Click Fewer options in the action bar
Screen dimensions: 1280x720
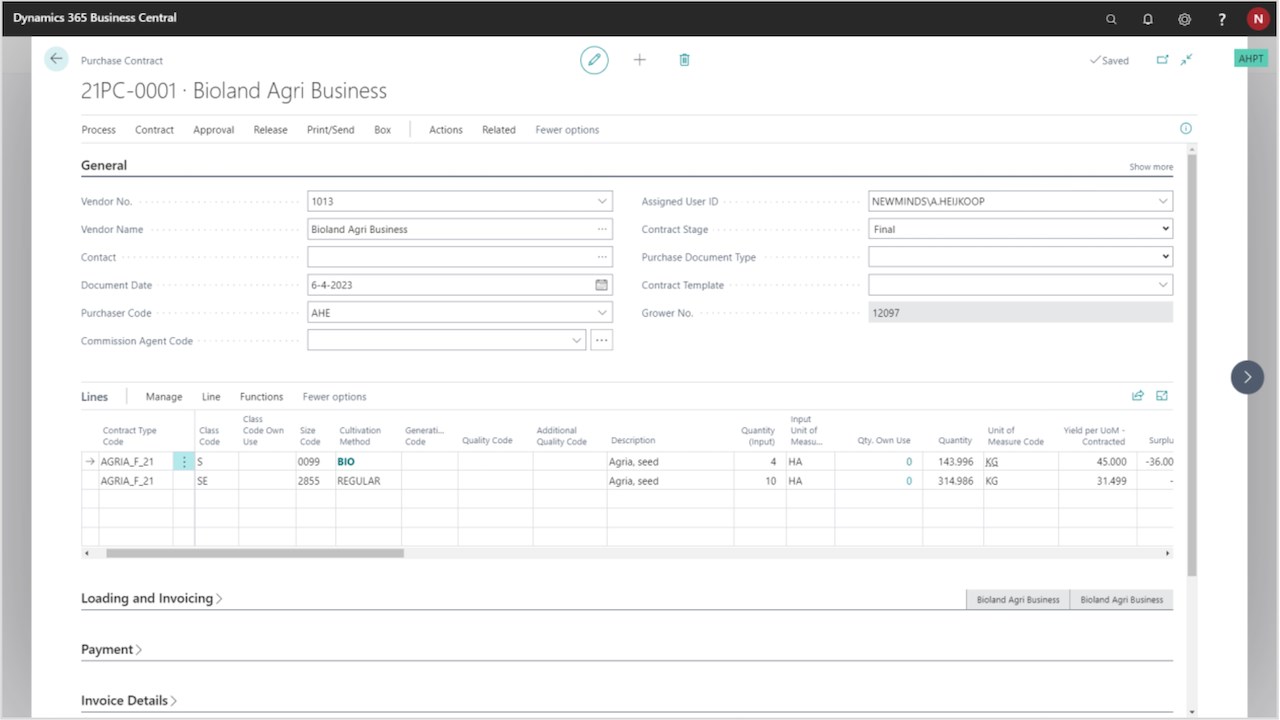(567, 130)
